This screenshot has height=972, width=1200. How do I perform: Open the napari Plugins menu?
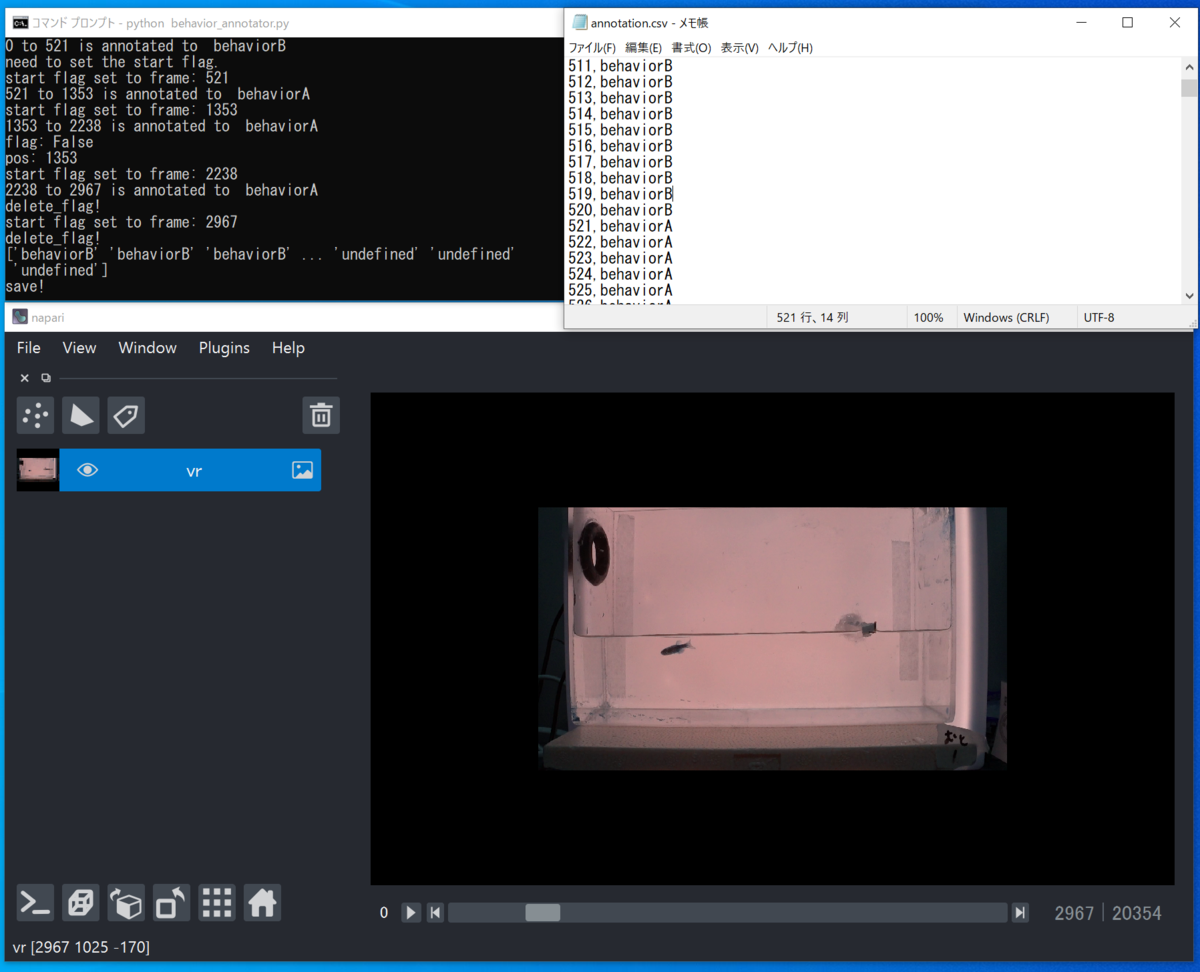(x=224, y=347)
